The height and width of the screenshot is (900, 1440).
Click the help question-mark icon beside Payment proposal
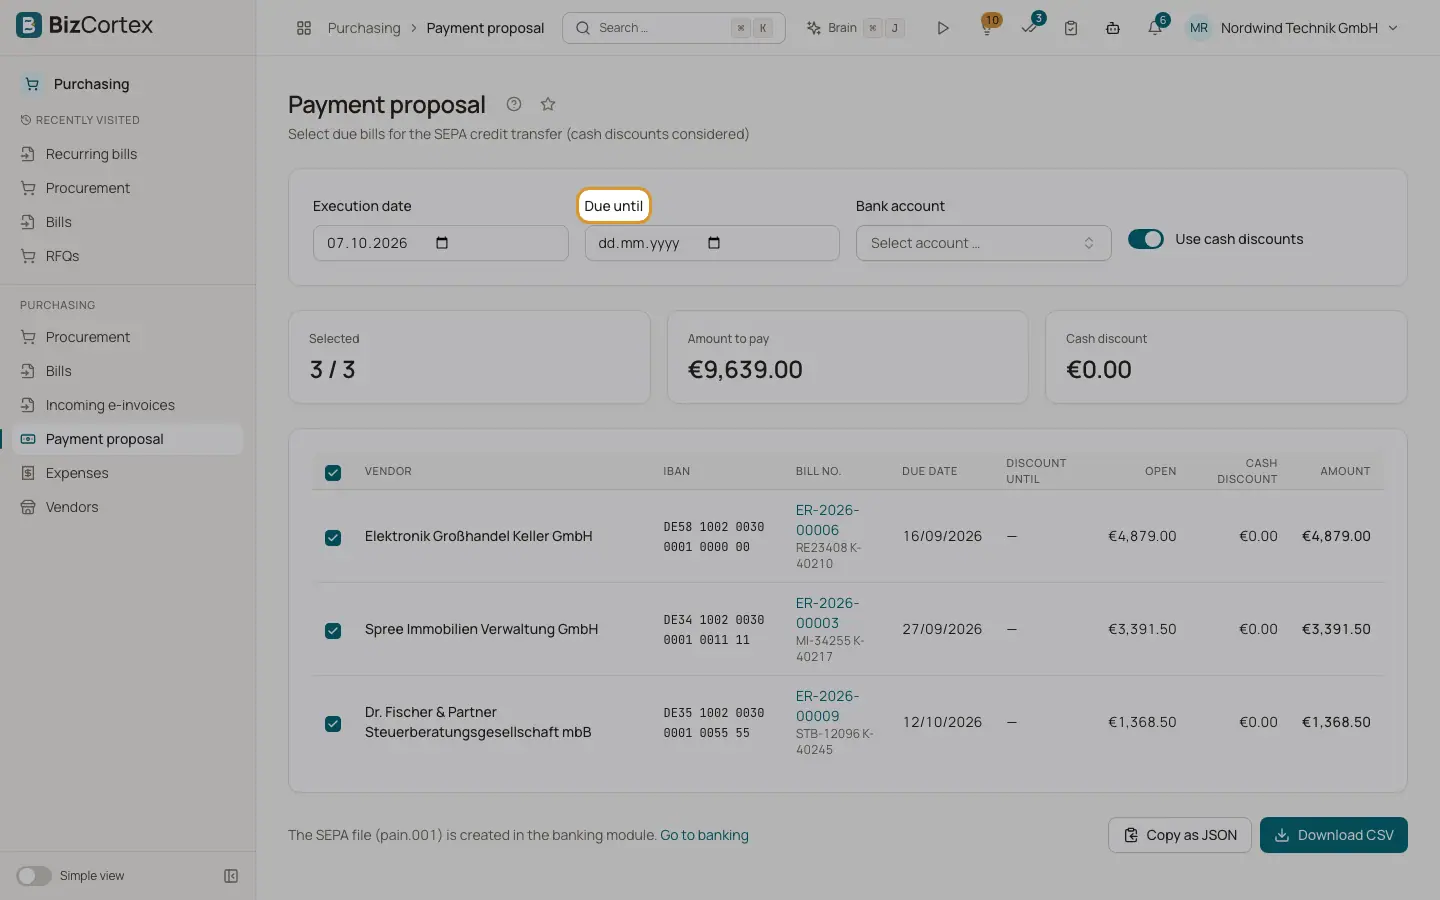pos(514,104)
